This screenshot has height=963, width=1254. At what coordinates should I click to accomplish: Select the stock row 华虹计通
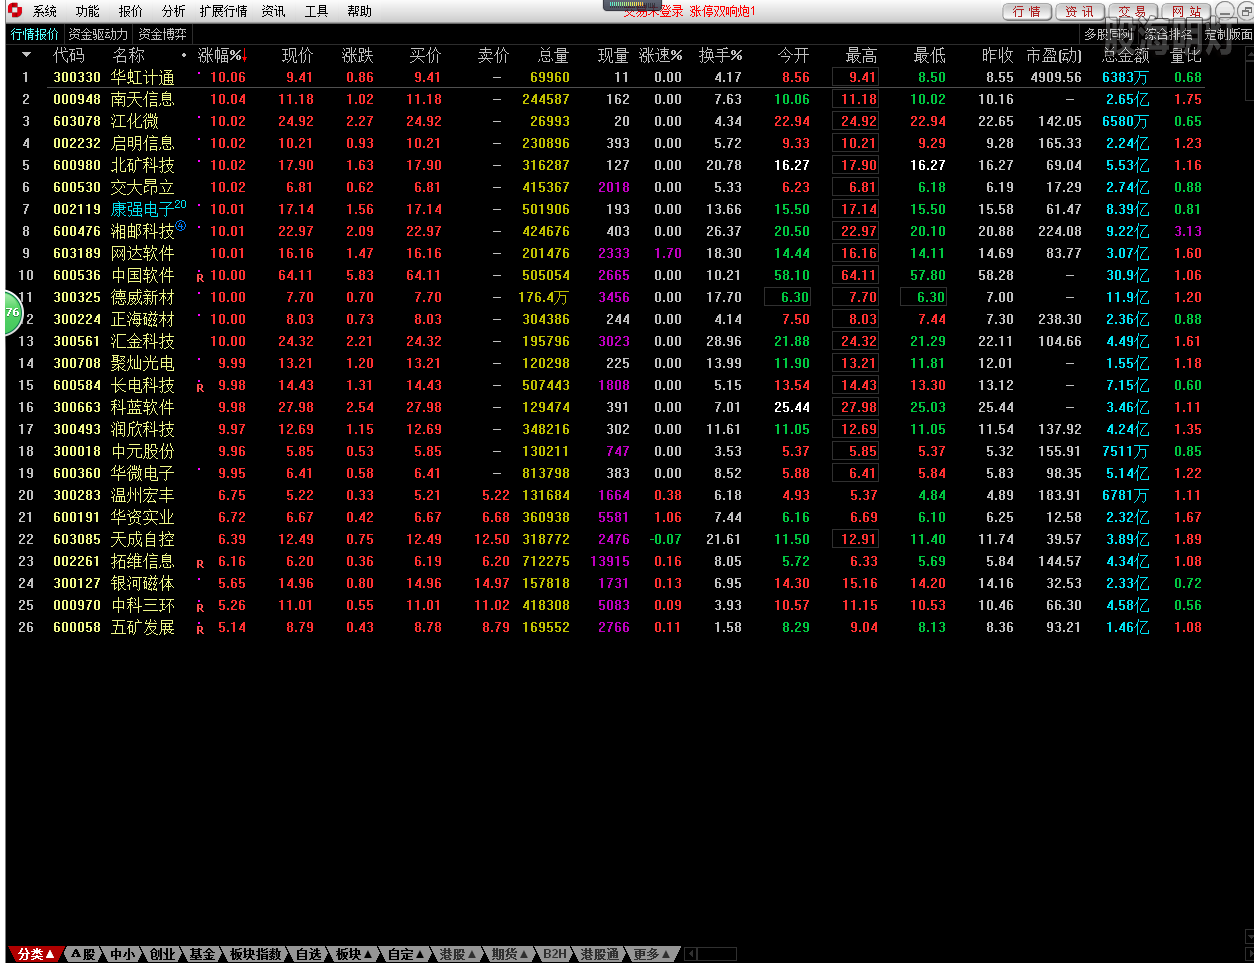(606, 77)
